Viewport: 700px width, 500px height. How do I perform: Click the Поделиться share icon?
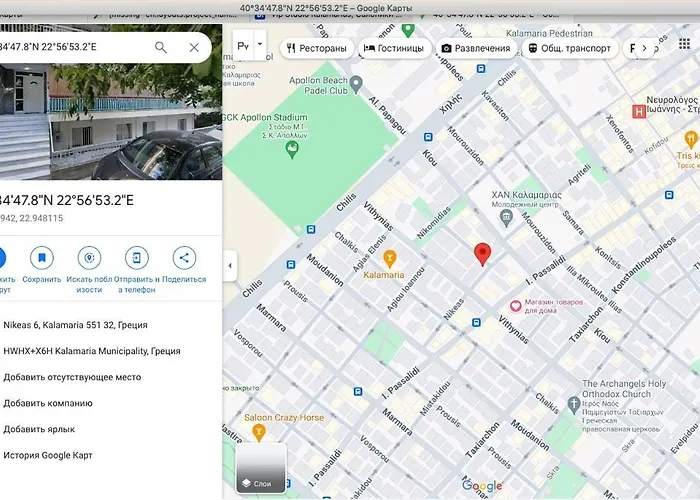184,258
